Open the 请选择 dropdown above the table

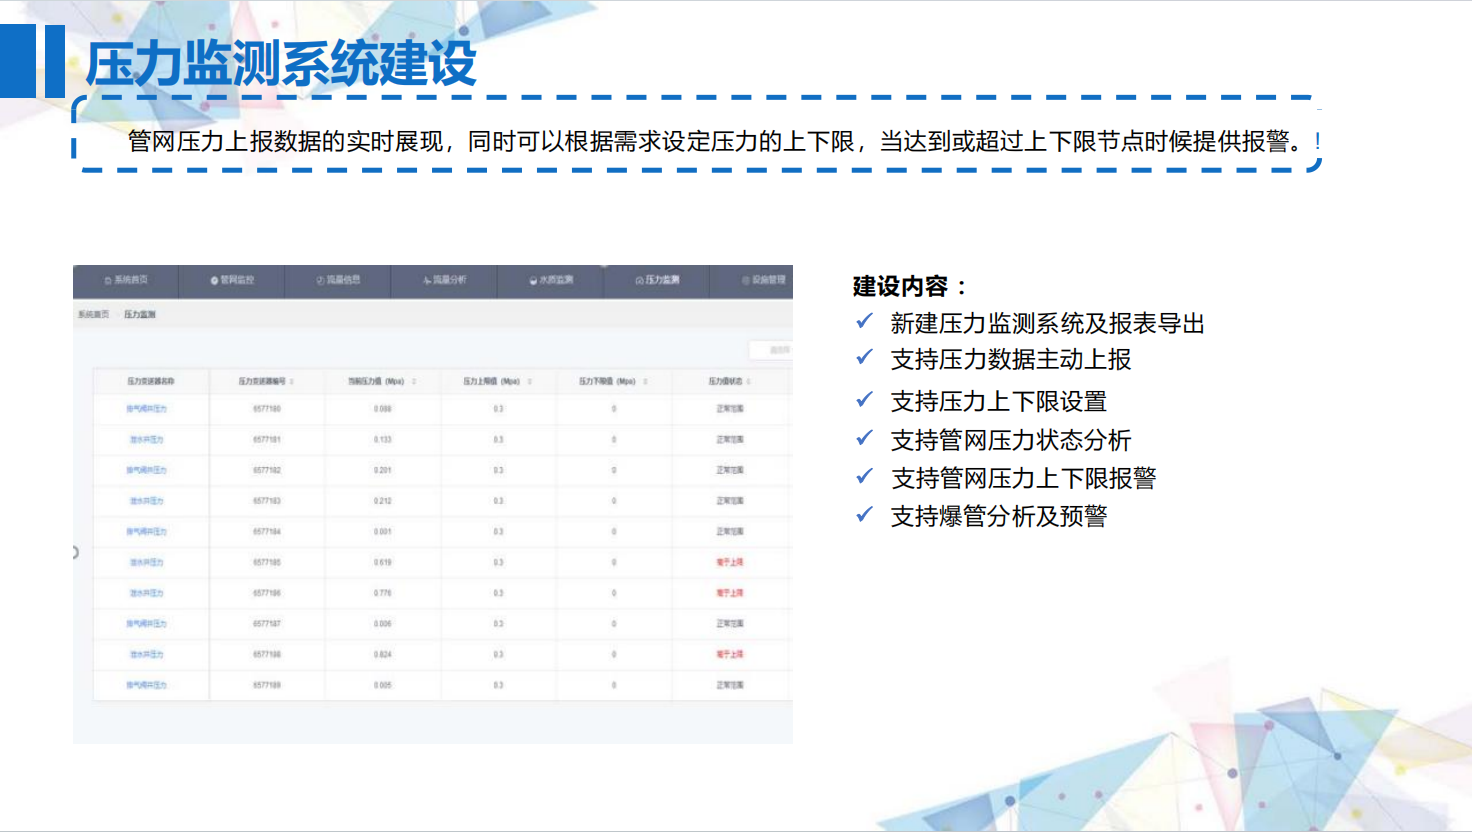click(771, 350)
